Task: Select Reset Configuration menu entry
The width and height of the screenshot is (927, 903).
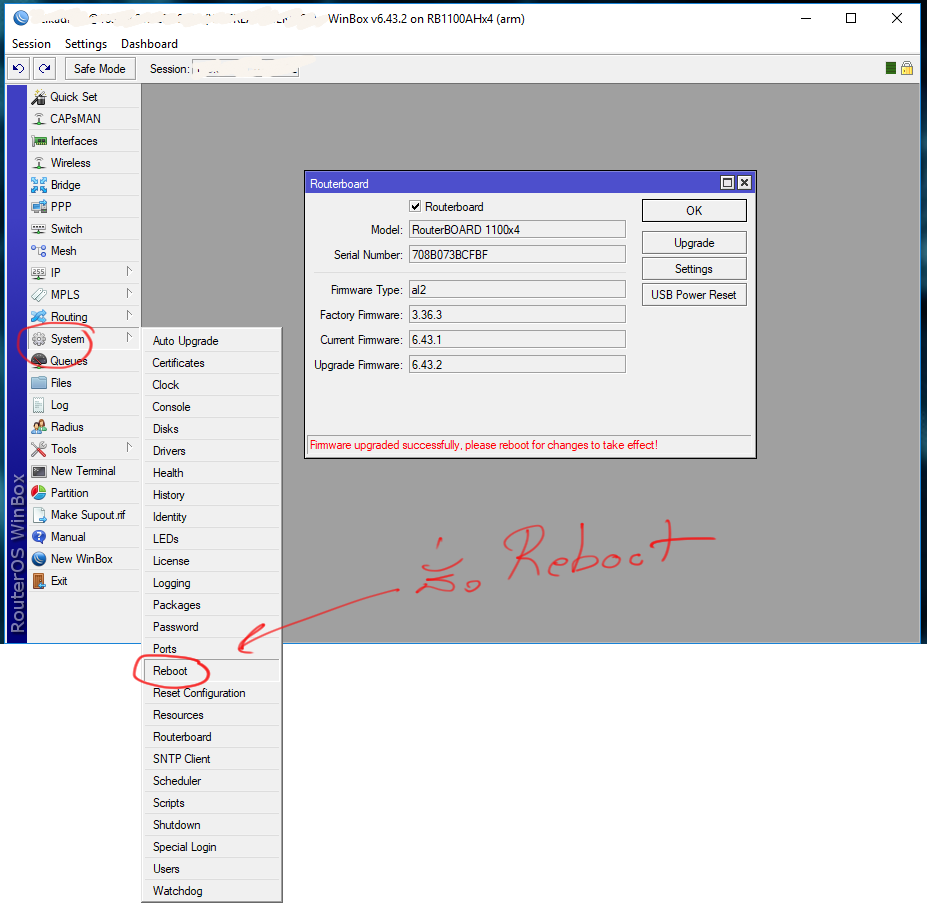Action: point(212,693)
